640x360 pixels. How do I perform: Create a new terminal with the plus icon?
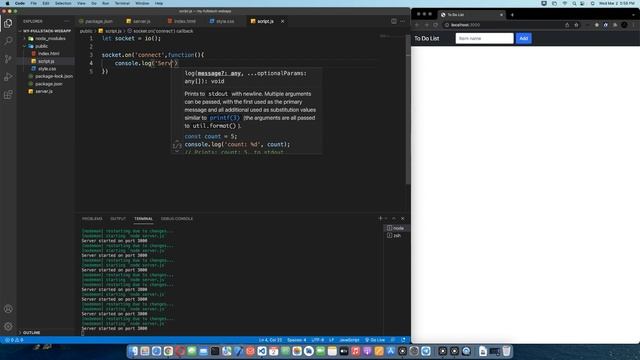[x=380, y=218]
